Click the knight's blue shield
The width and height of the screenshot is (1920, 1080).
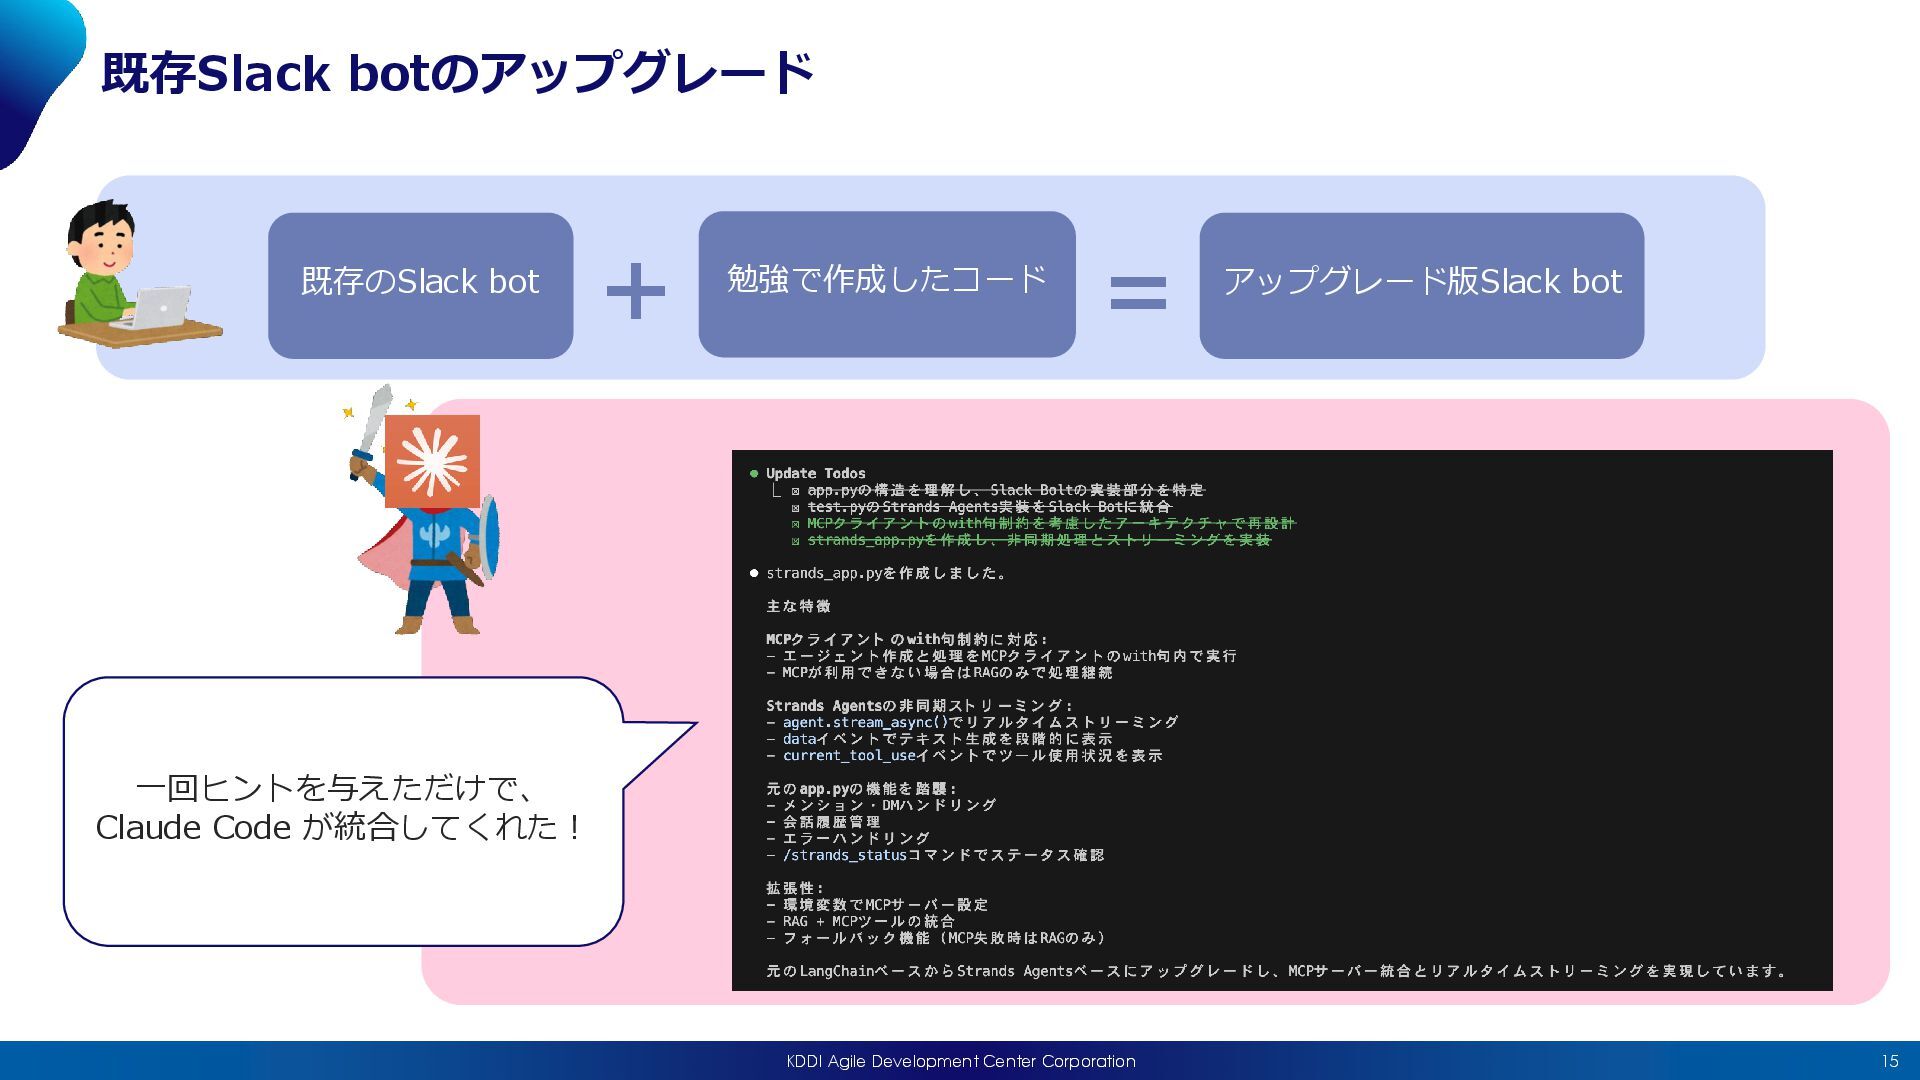click(x=489, y=534)
